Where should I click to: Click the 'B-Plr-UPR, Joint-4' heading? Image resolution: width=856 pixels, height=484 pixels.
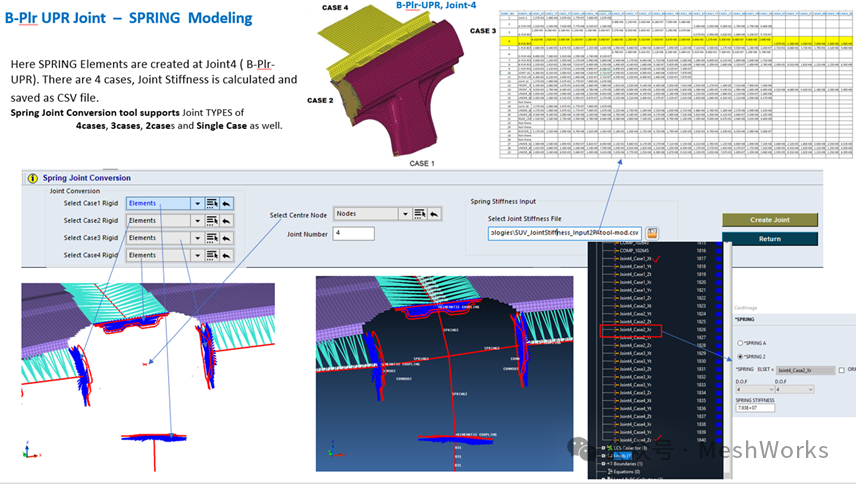tap(436, 5)
